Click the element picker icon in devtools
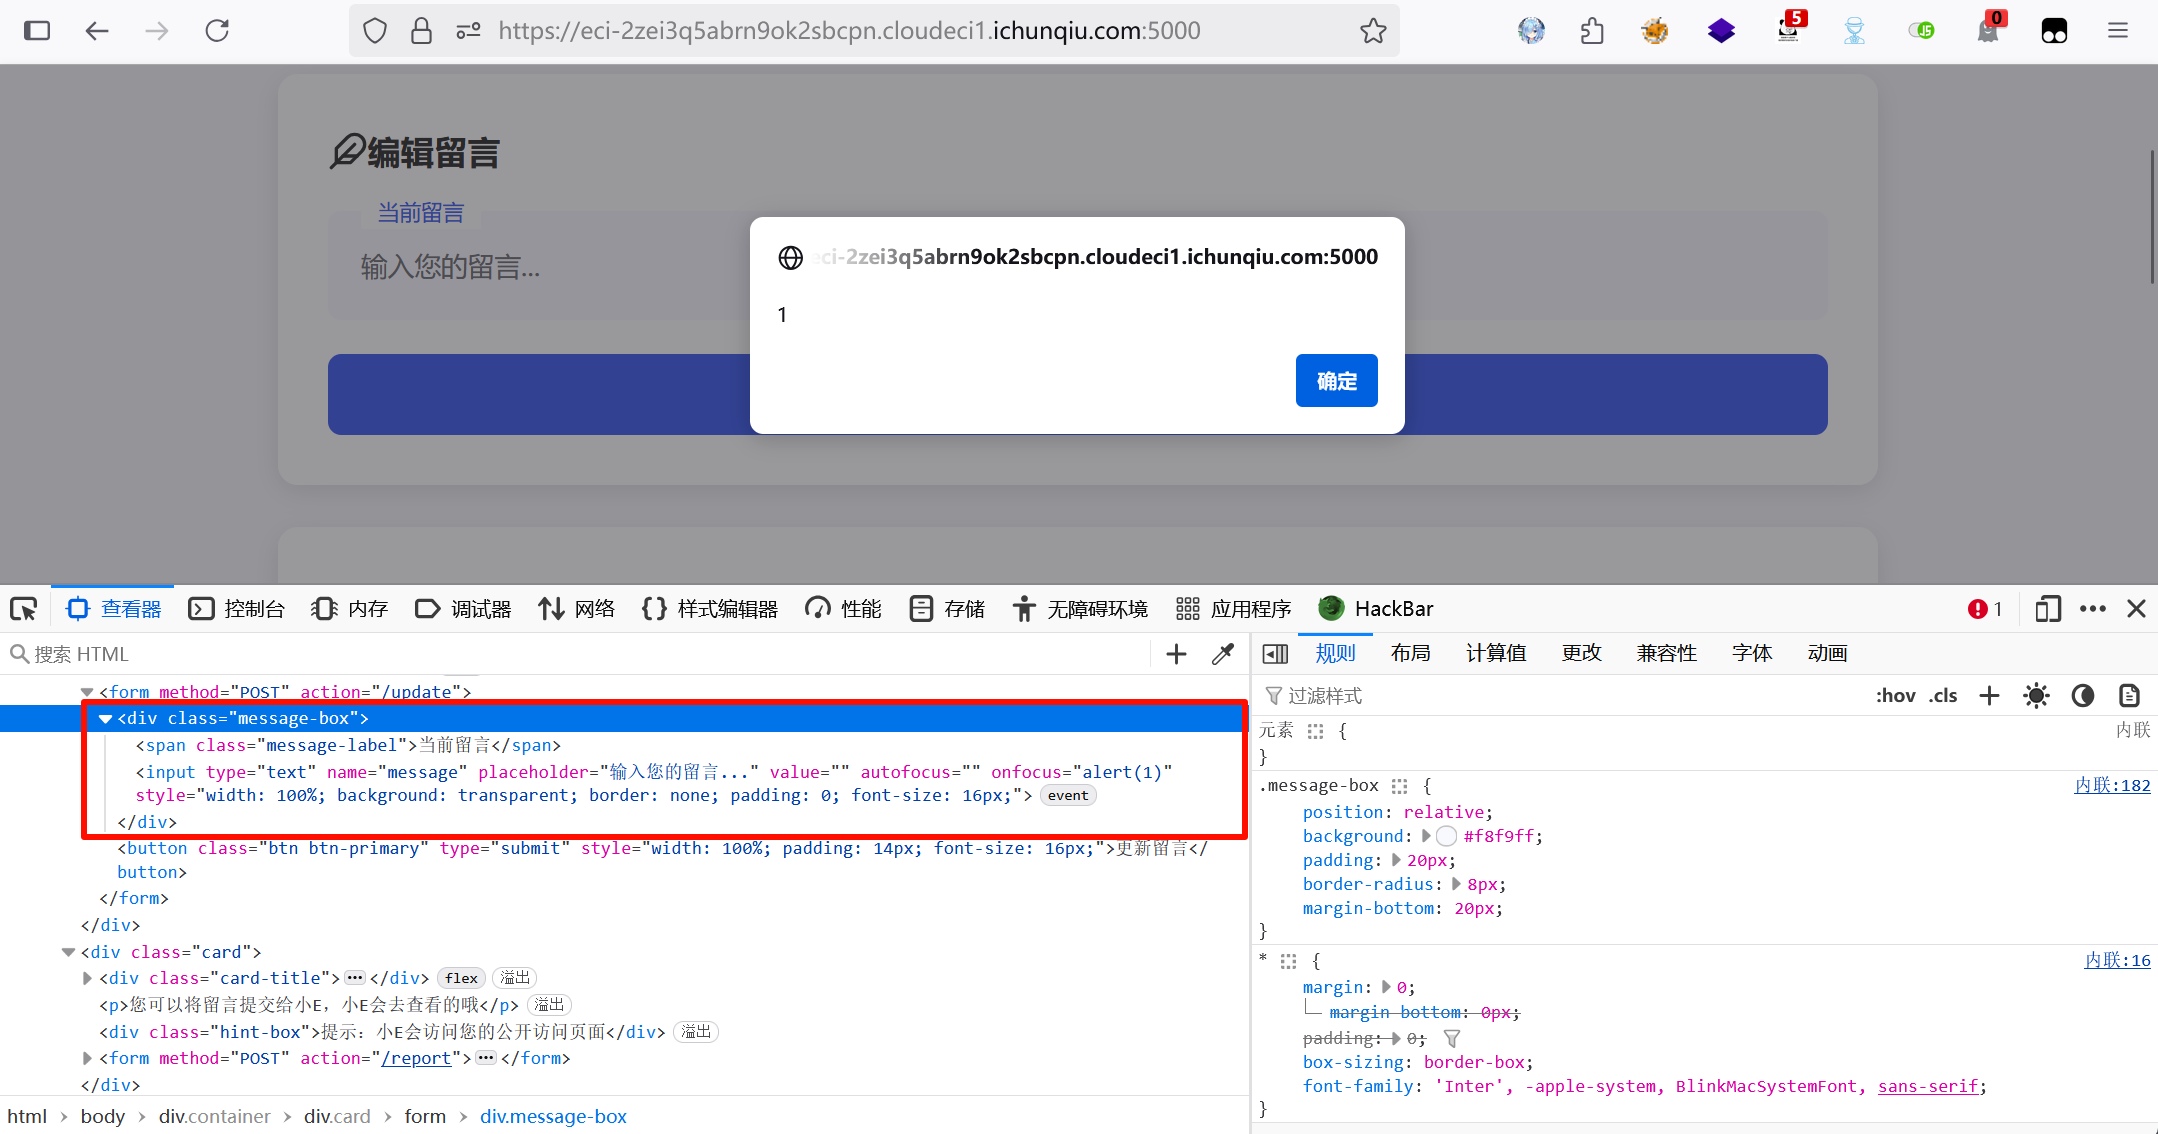The width and height of the screenshot is (2158, 1134). [23, 608]
